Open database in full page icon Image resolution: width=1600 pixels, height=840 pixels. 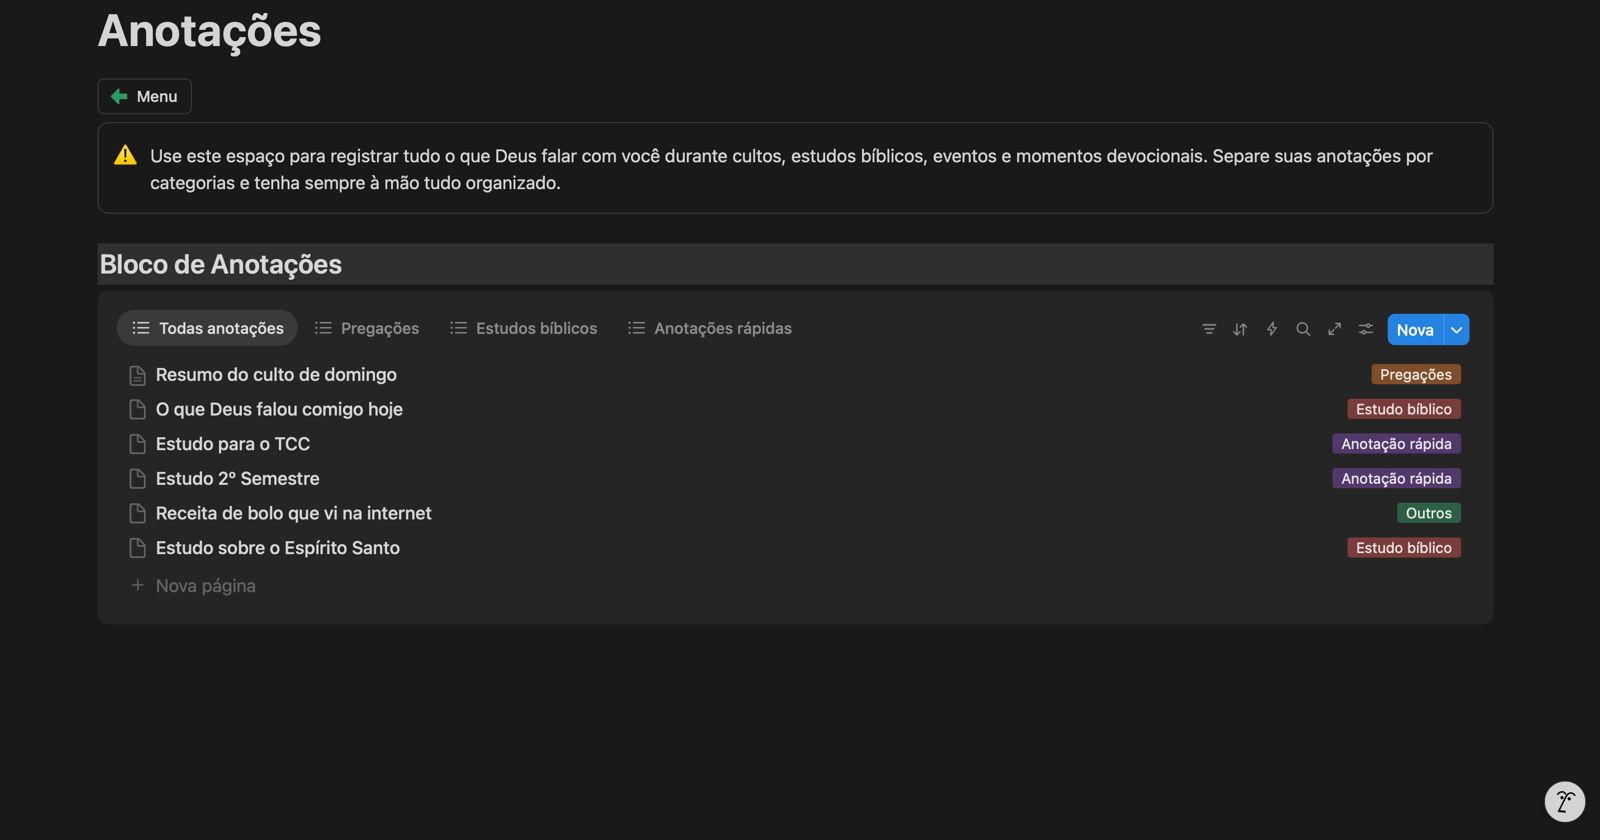click(1334, 329)
